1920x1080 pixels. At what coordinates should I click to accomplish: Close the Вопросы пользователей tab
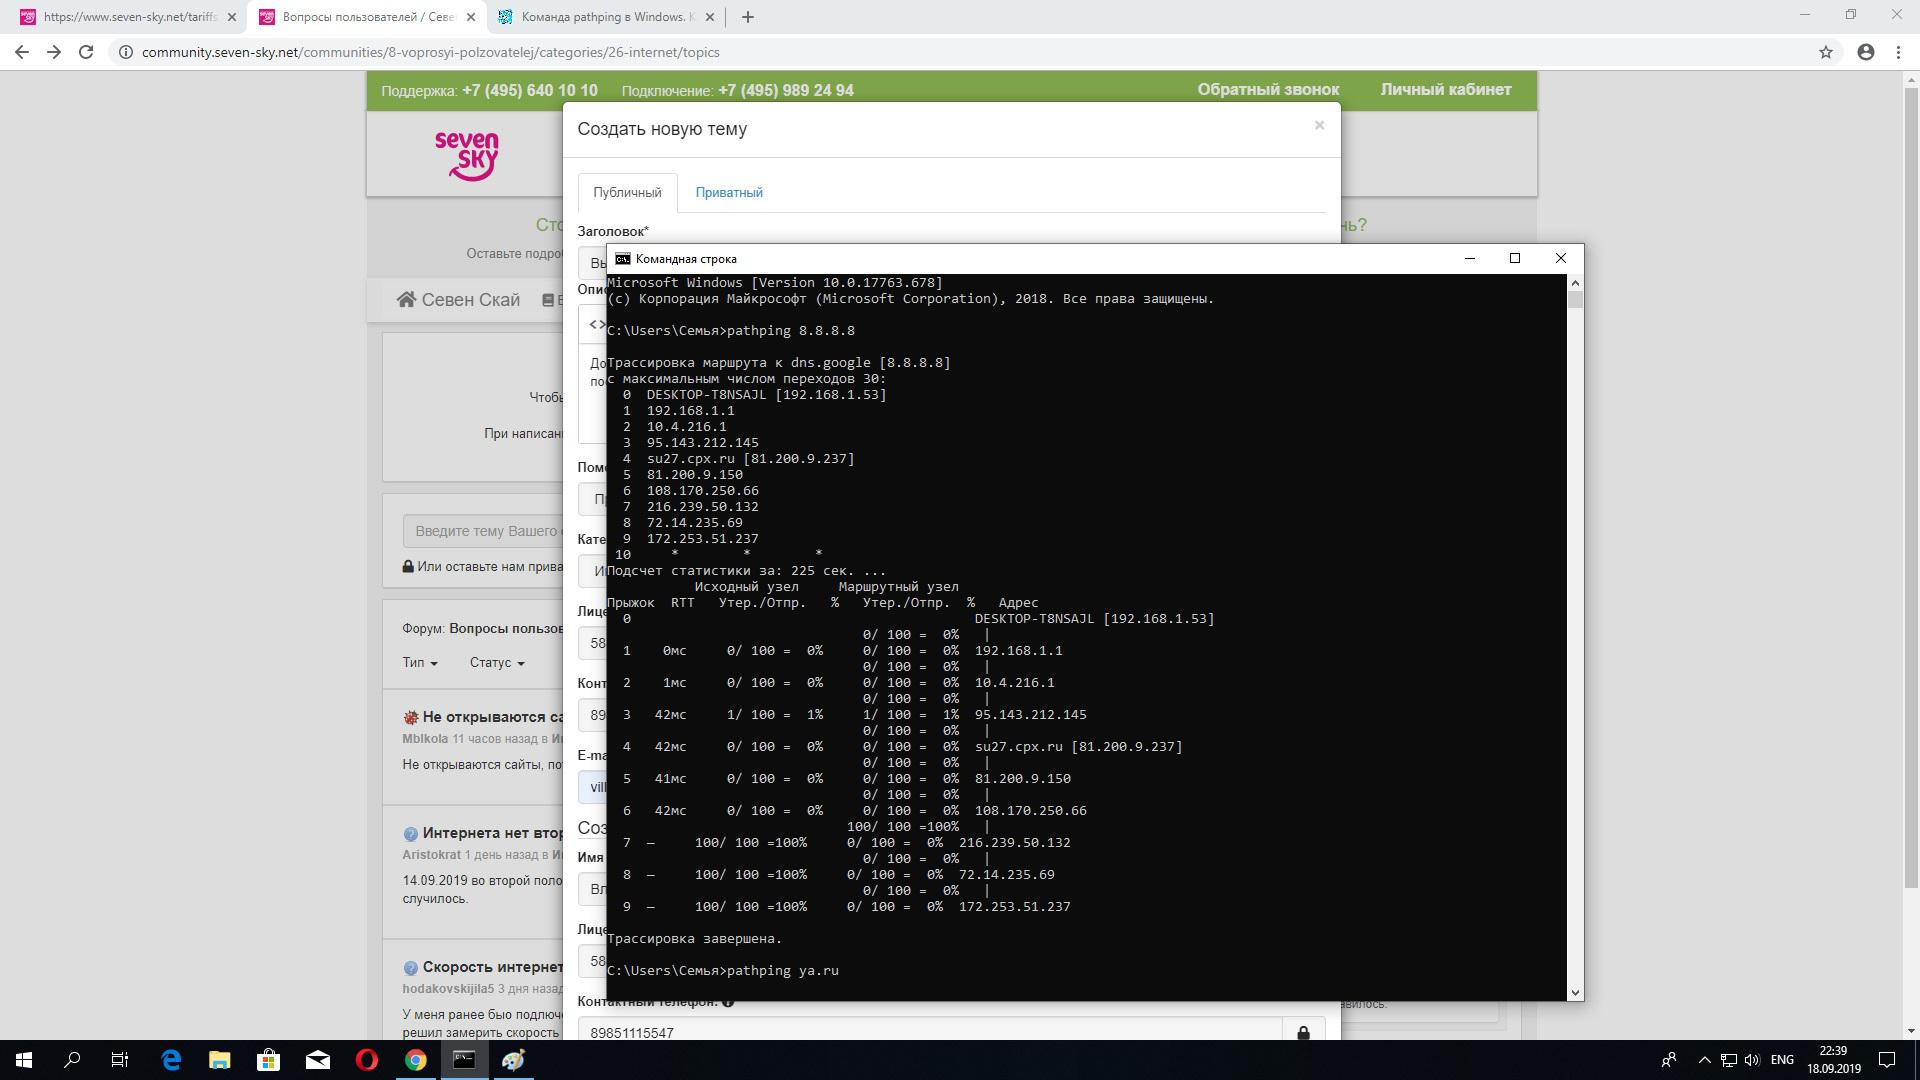click(470, 17)
